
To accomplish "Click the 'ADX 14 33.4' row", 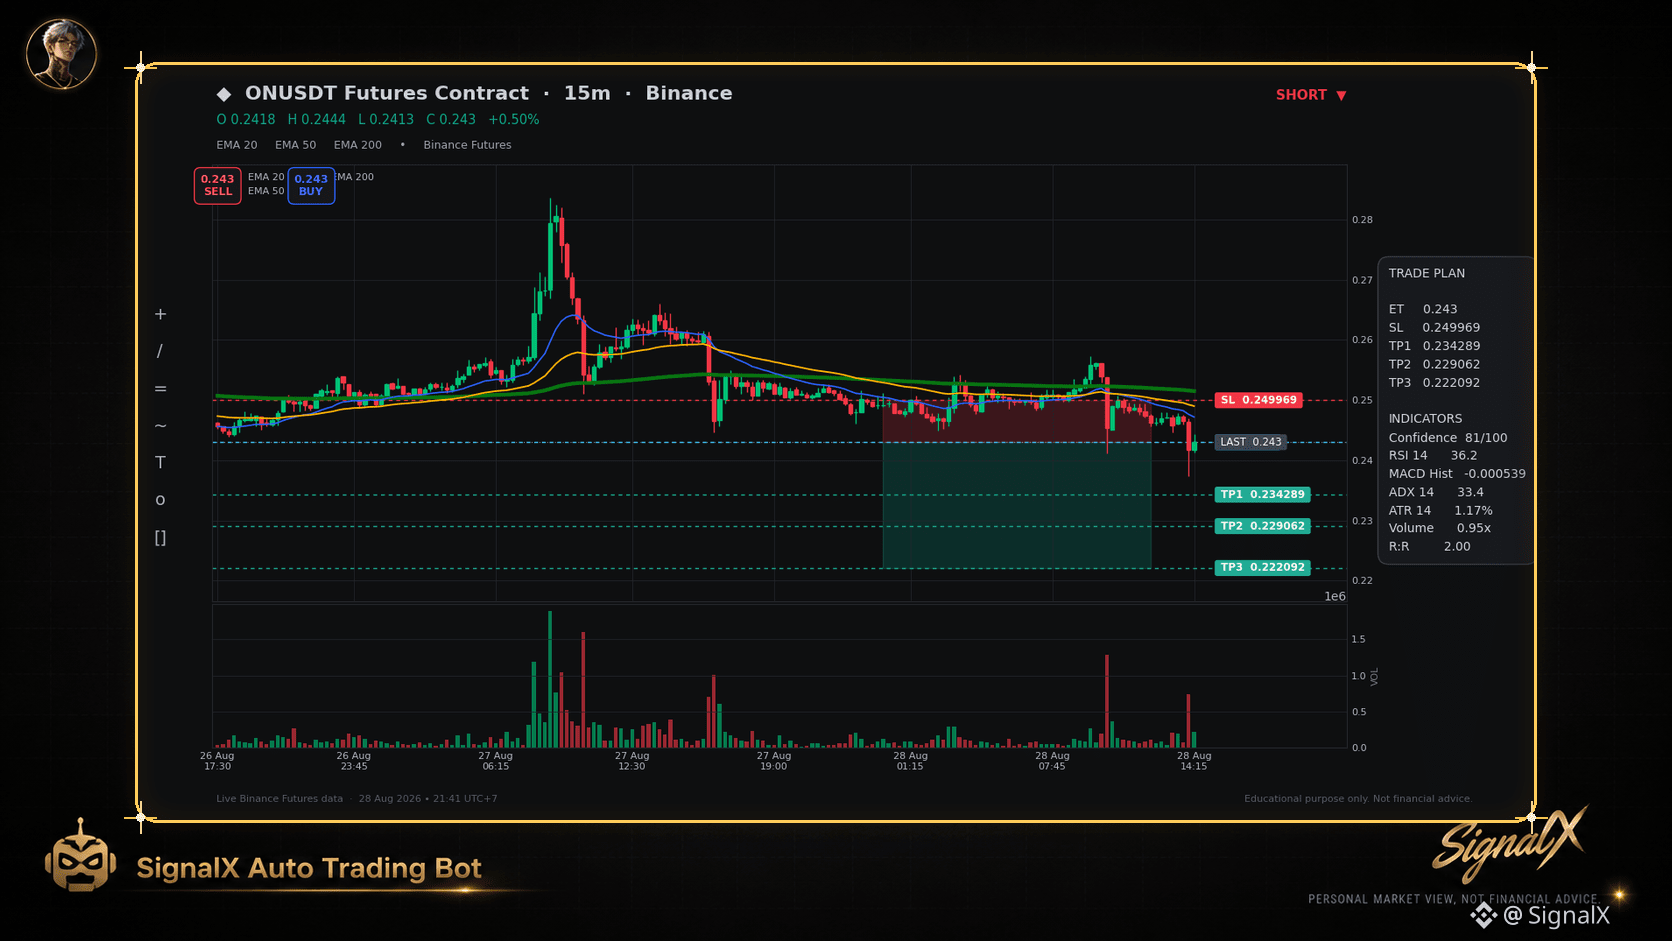I will point(1436,492).
